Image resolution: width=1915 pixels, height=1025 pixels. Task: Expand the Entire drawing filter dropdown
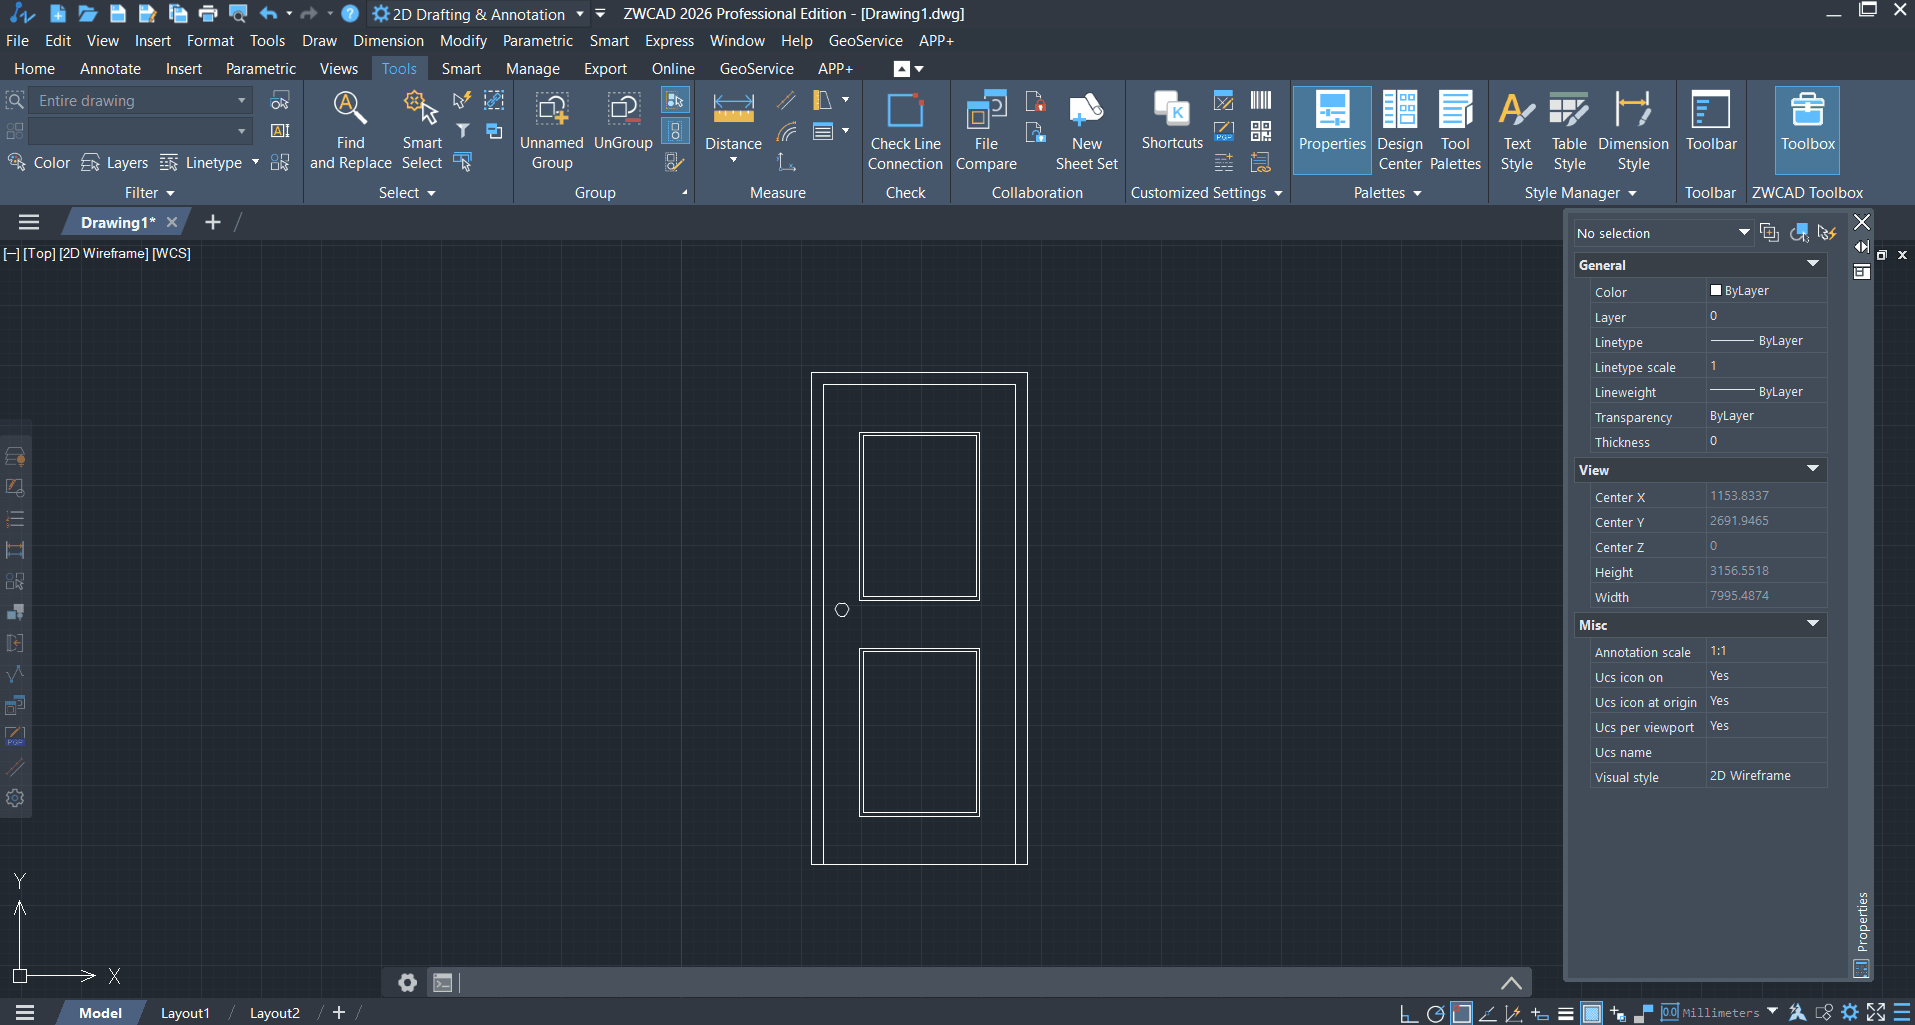click(x=240, y=100)
